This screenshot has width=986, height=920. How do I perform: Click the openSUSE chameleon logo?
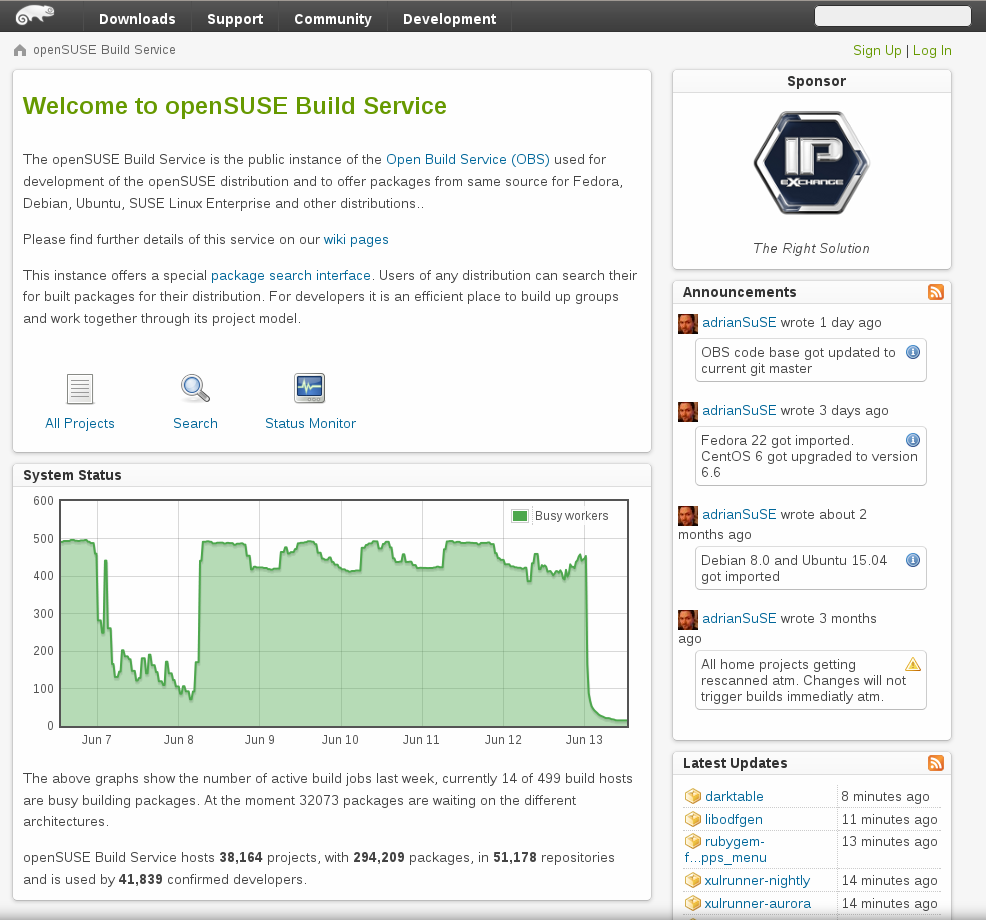click(x=35, y=15)
